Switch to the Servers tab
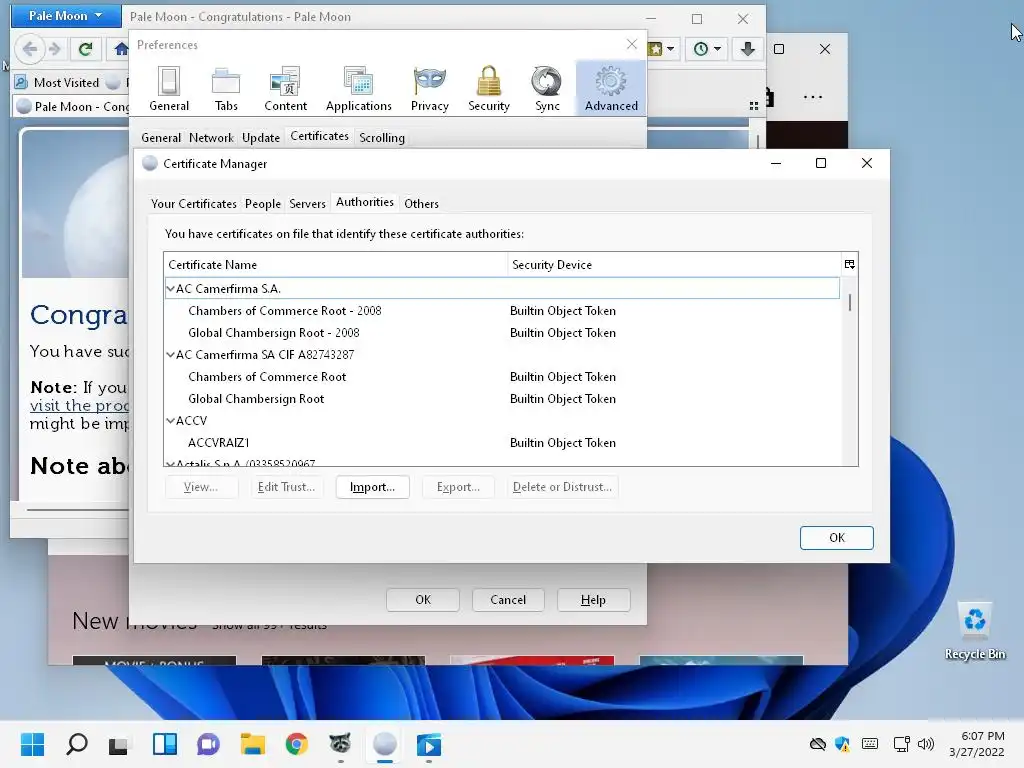This screenshot has height=768, width=1024. click(307, 204)
